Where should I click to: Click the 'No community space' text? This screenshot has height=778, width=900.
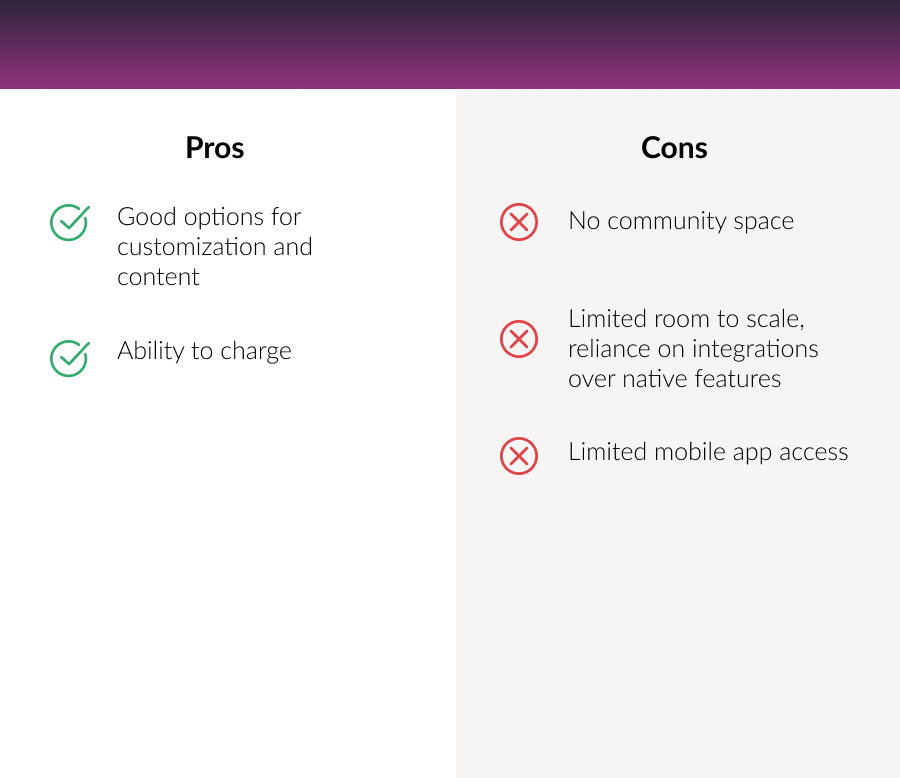click(681, 221)
